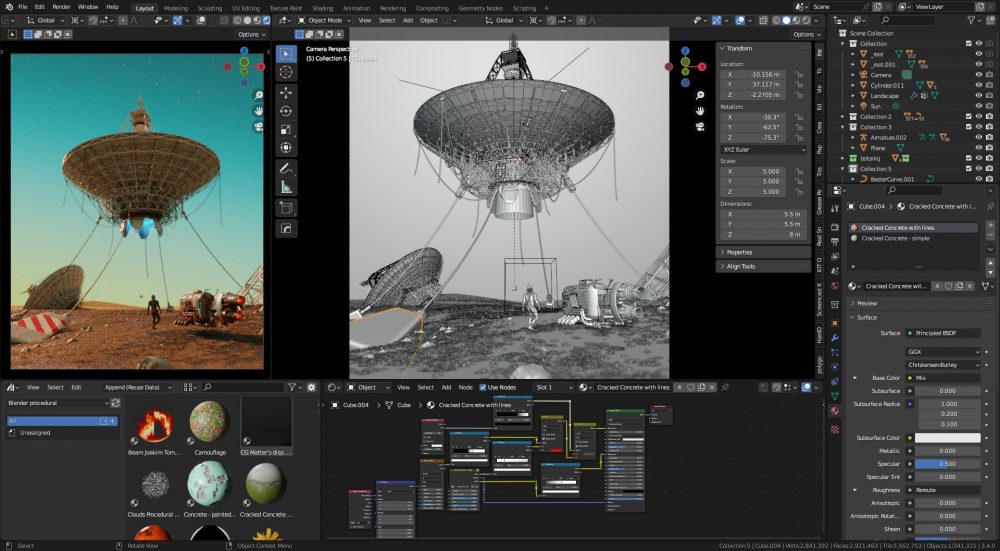Open the File menu
The height and width of the screenshot is (551, 1000).
[22, 7]
